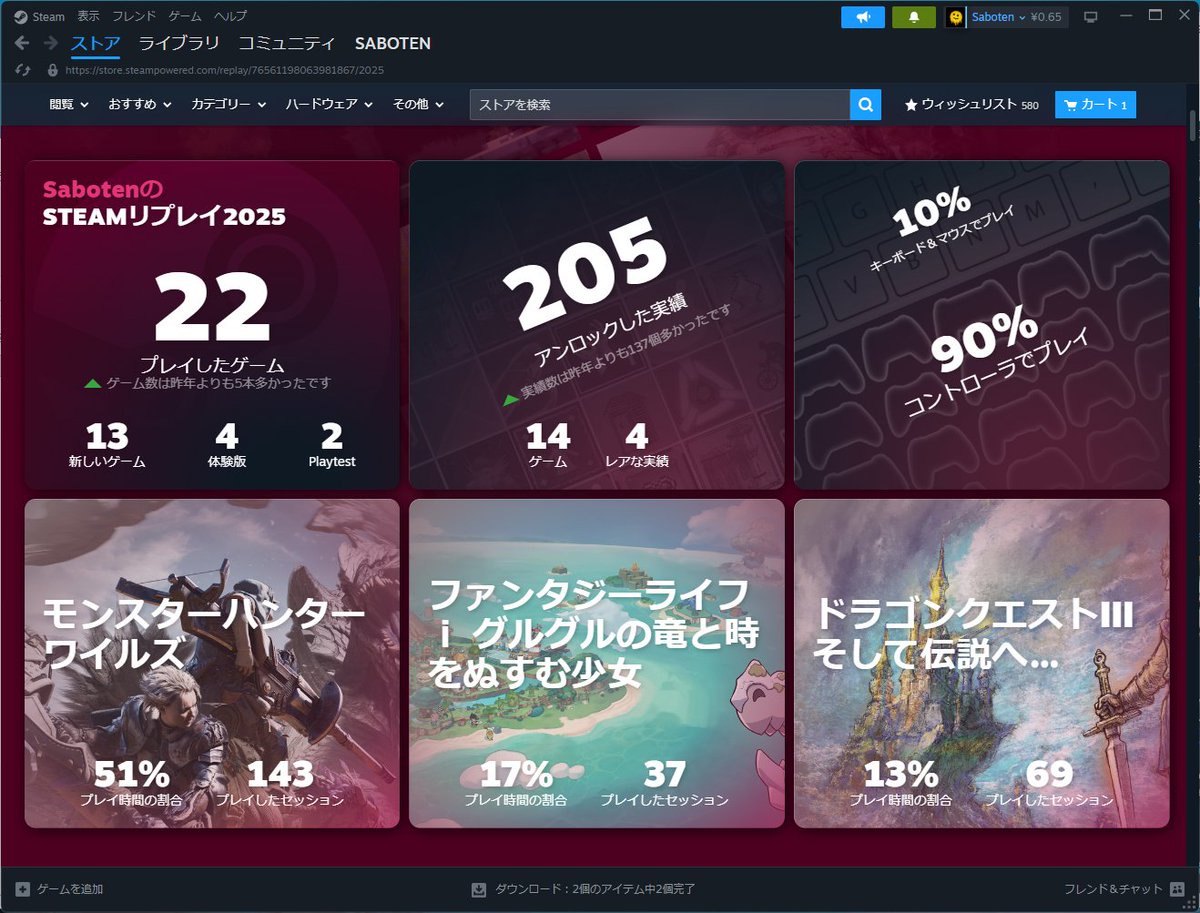Click the 51% プレイ時間の割合 stat

131,783
